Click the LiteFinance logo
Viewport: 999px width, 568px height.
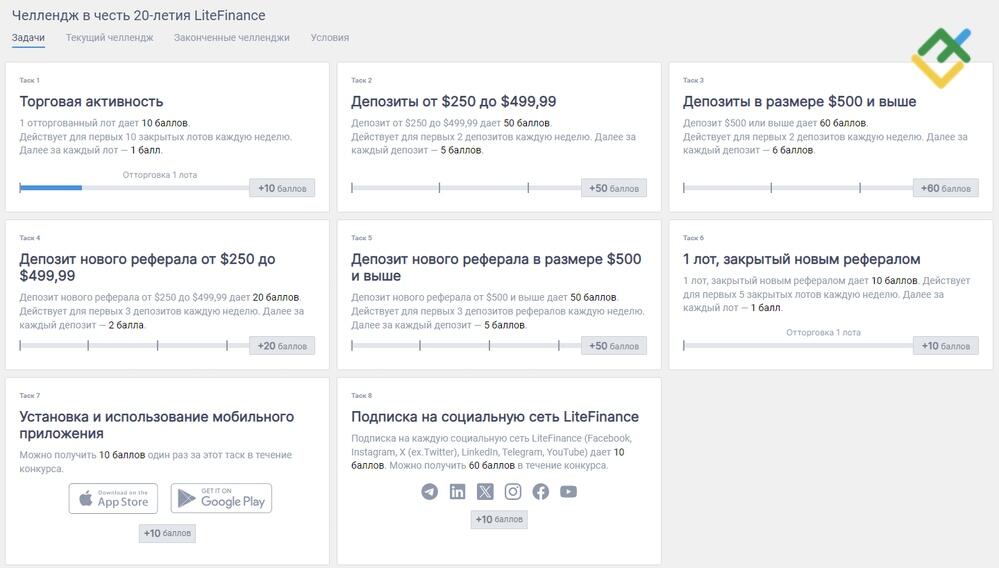point(942,57)
